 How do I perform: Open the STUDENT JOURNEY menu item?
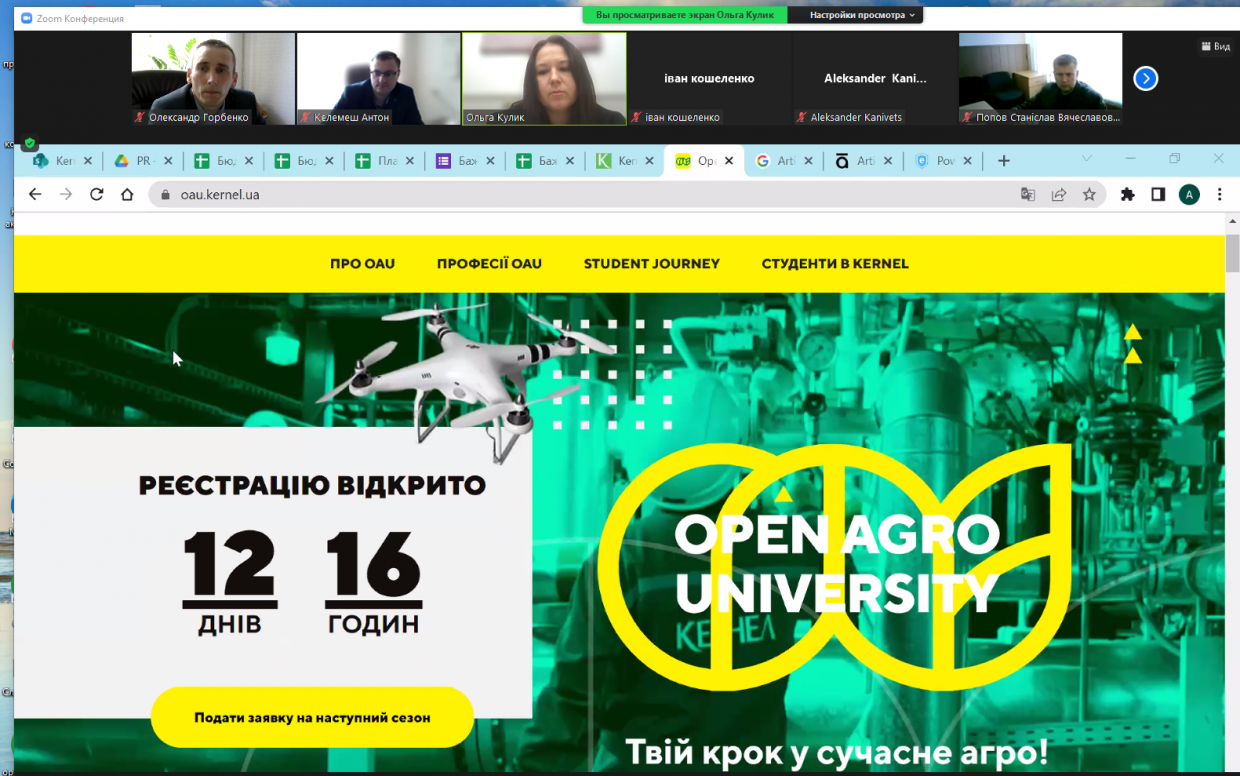(x=652, y=264)
